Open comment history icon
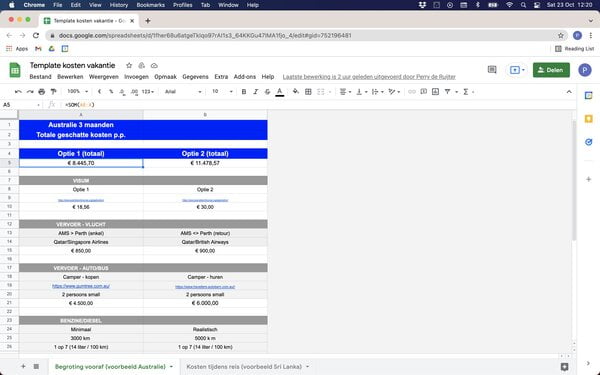This screenshot has height=375, width=600. pyautogui.click(x=492, y=70)
